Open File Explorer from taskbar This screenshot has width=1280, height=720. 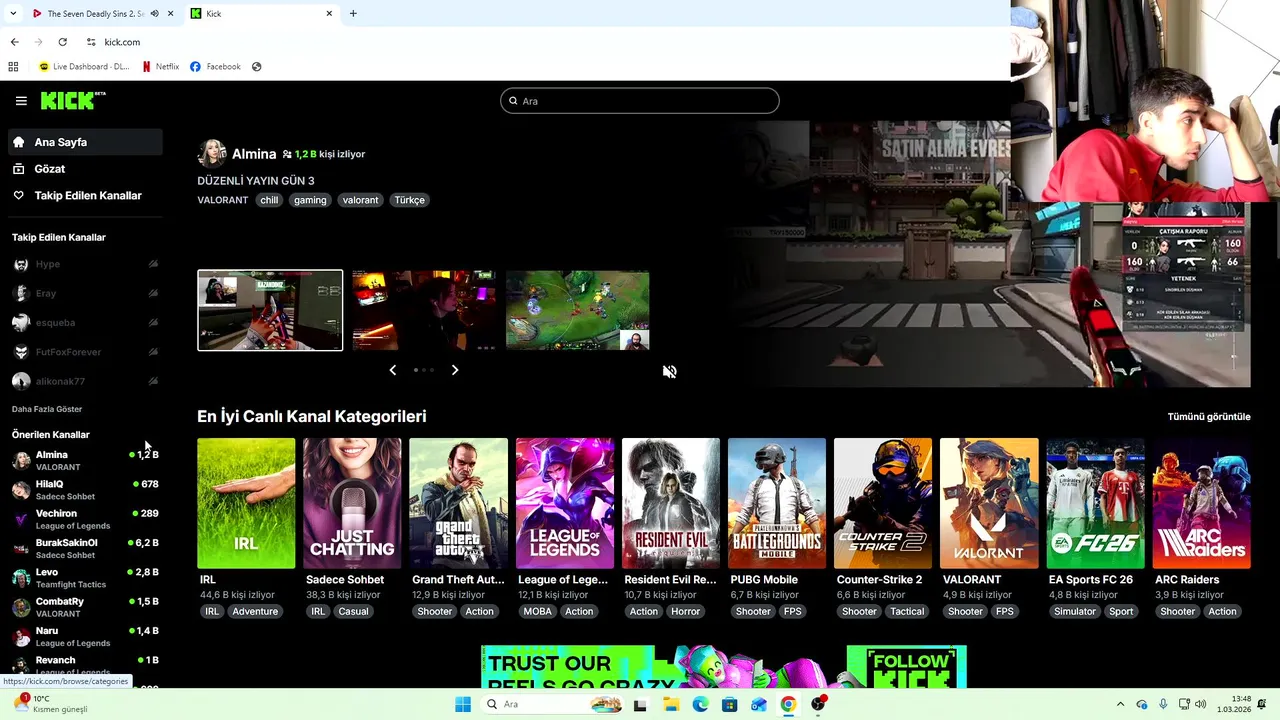[671, 704]
